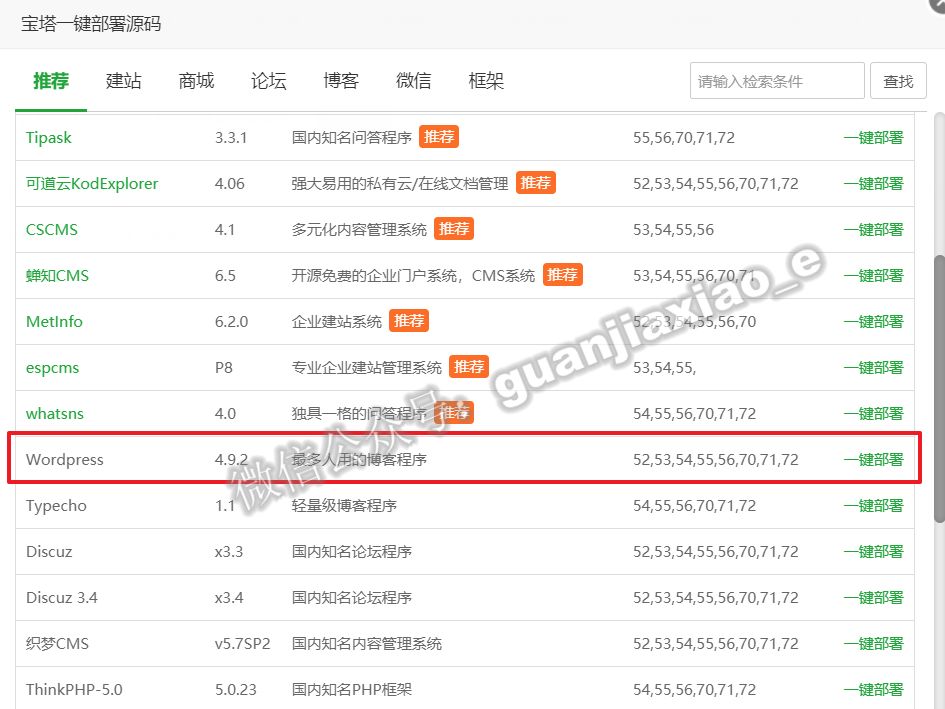Viewport: 945px width, 709px height.
Task: Open the 微信 tab
Action: click(413, 81)
